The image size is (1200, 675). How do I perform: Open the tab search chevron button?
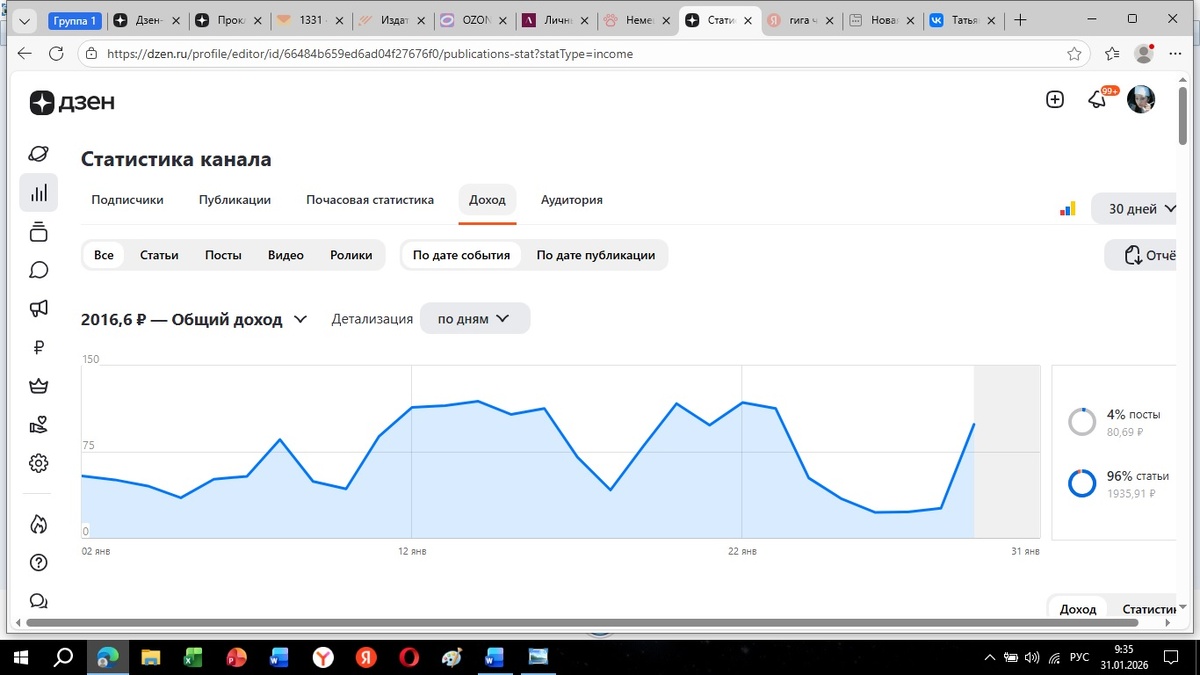tap(24, 20)
